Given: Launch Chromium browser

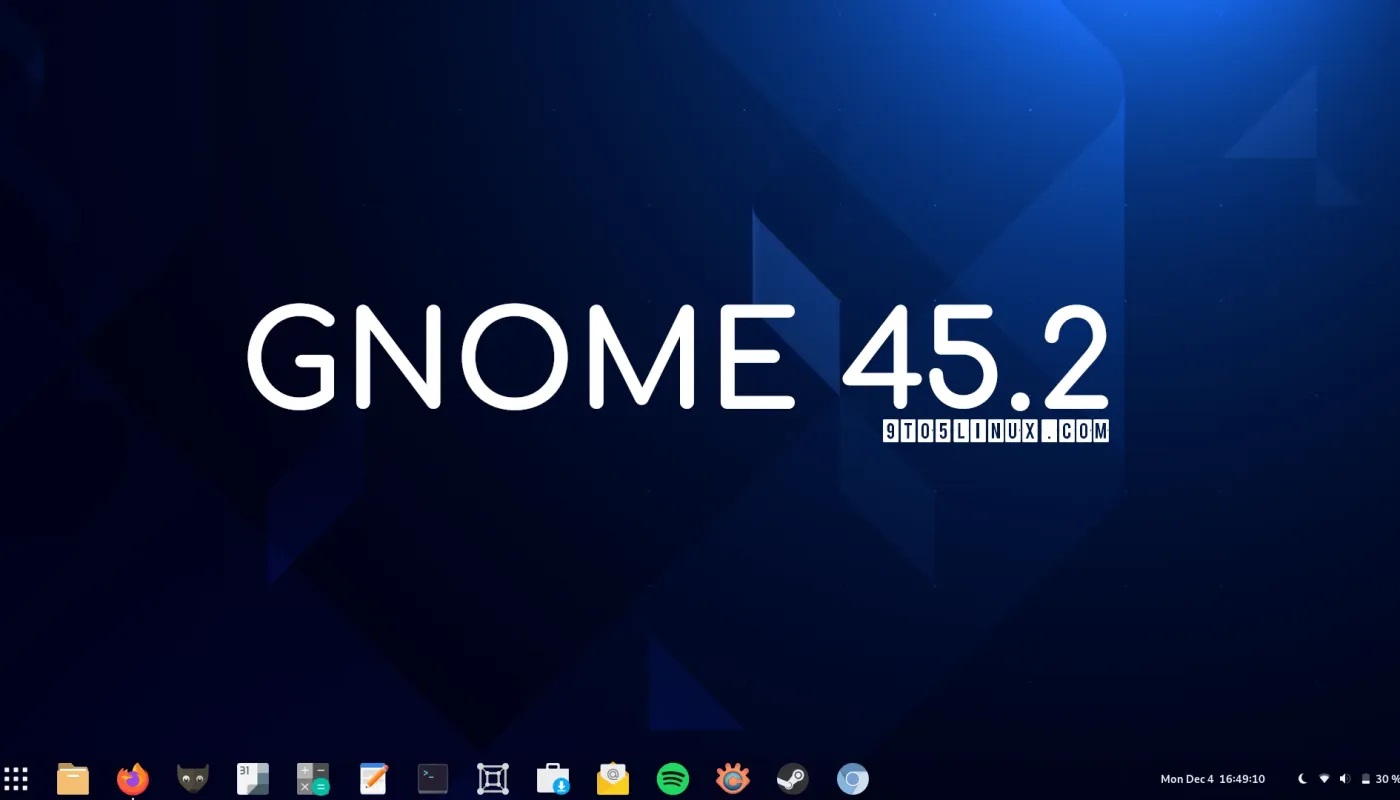Looking at the screenshot, I should pos(853,779).
